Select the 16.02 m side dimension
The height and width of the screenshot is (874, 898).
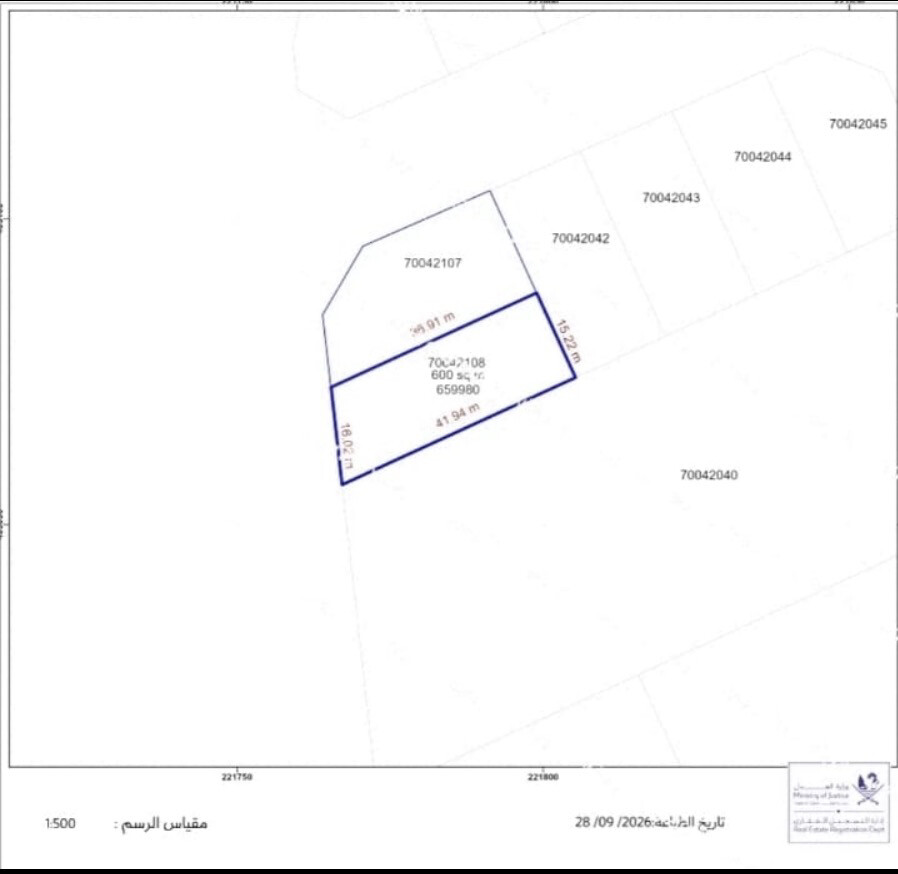click(348, 446)
